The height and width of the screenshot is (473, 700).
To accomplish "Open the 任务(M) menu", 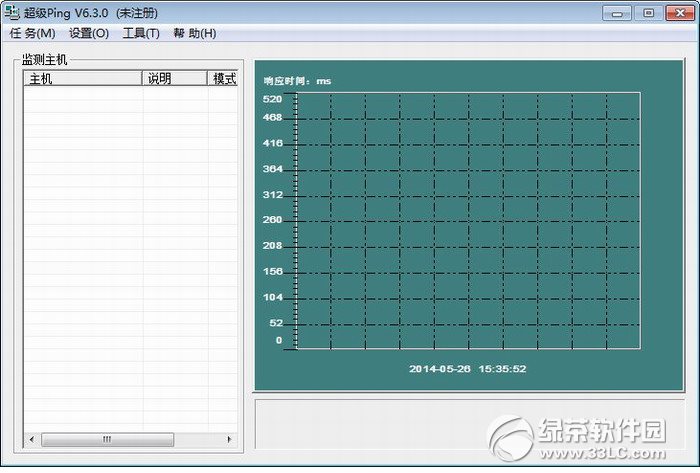I will click(32, 33).
